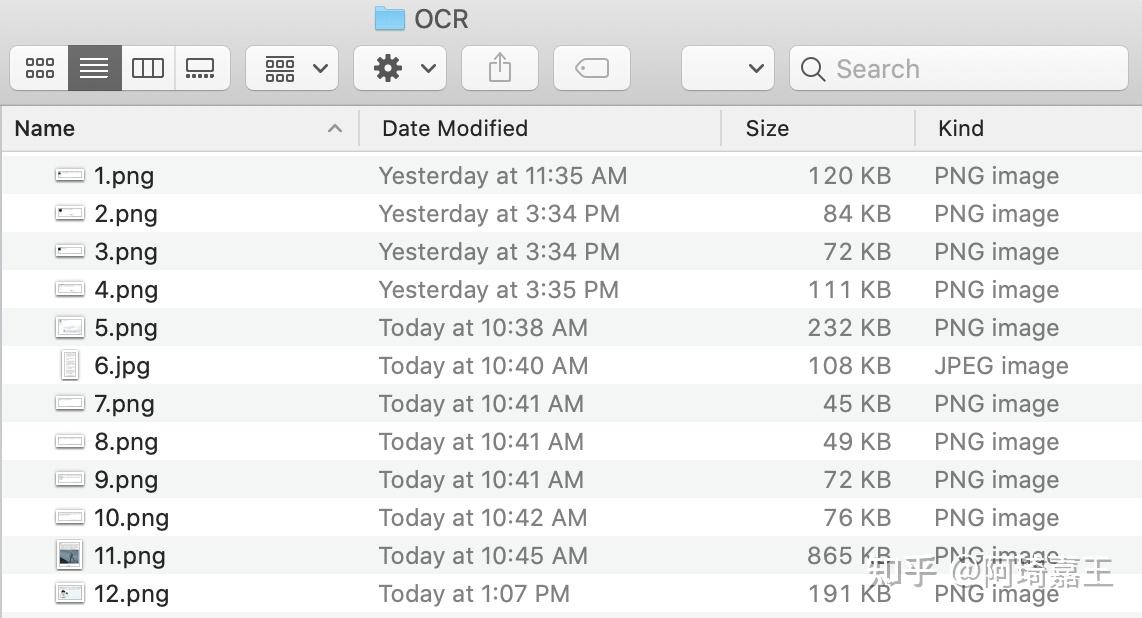Sort files by Date Modified column
Viewport: 1142px width, 618px height.
pyautogui.click(x=455, y=128)
